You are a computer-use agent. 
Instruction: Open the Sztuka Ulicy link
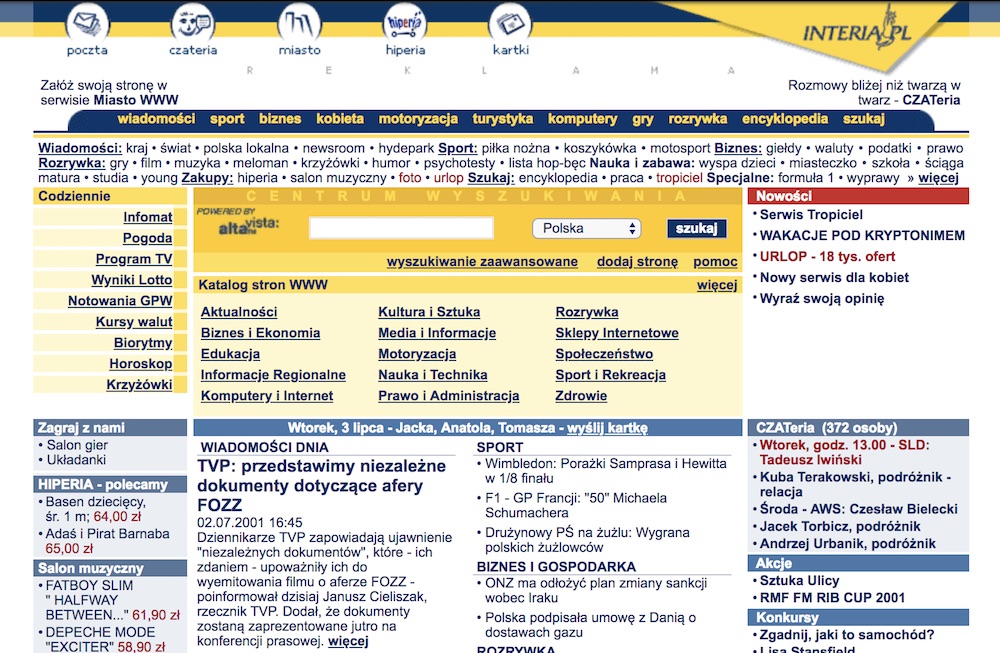(799, 580)
